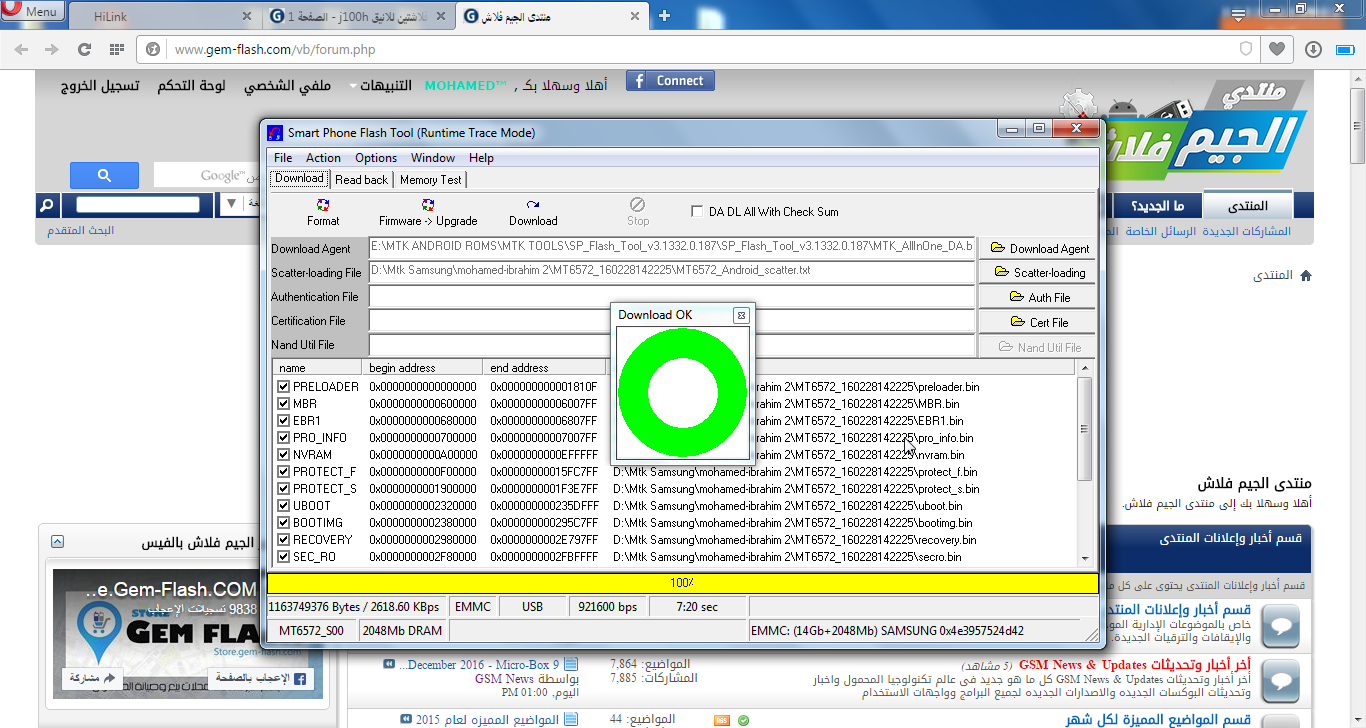Click the dark magnifier search icon
This screenshot has height=728, width=1366.
[x=46, y=206]
